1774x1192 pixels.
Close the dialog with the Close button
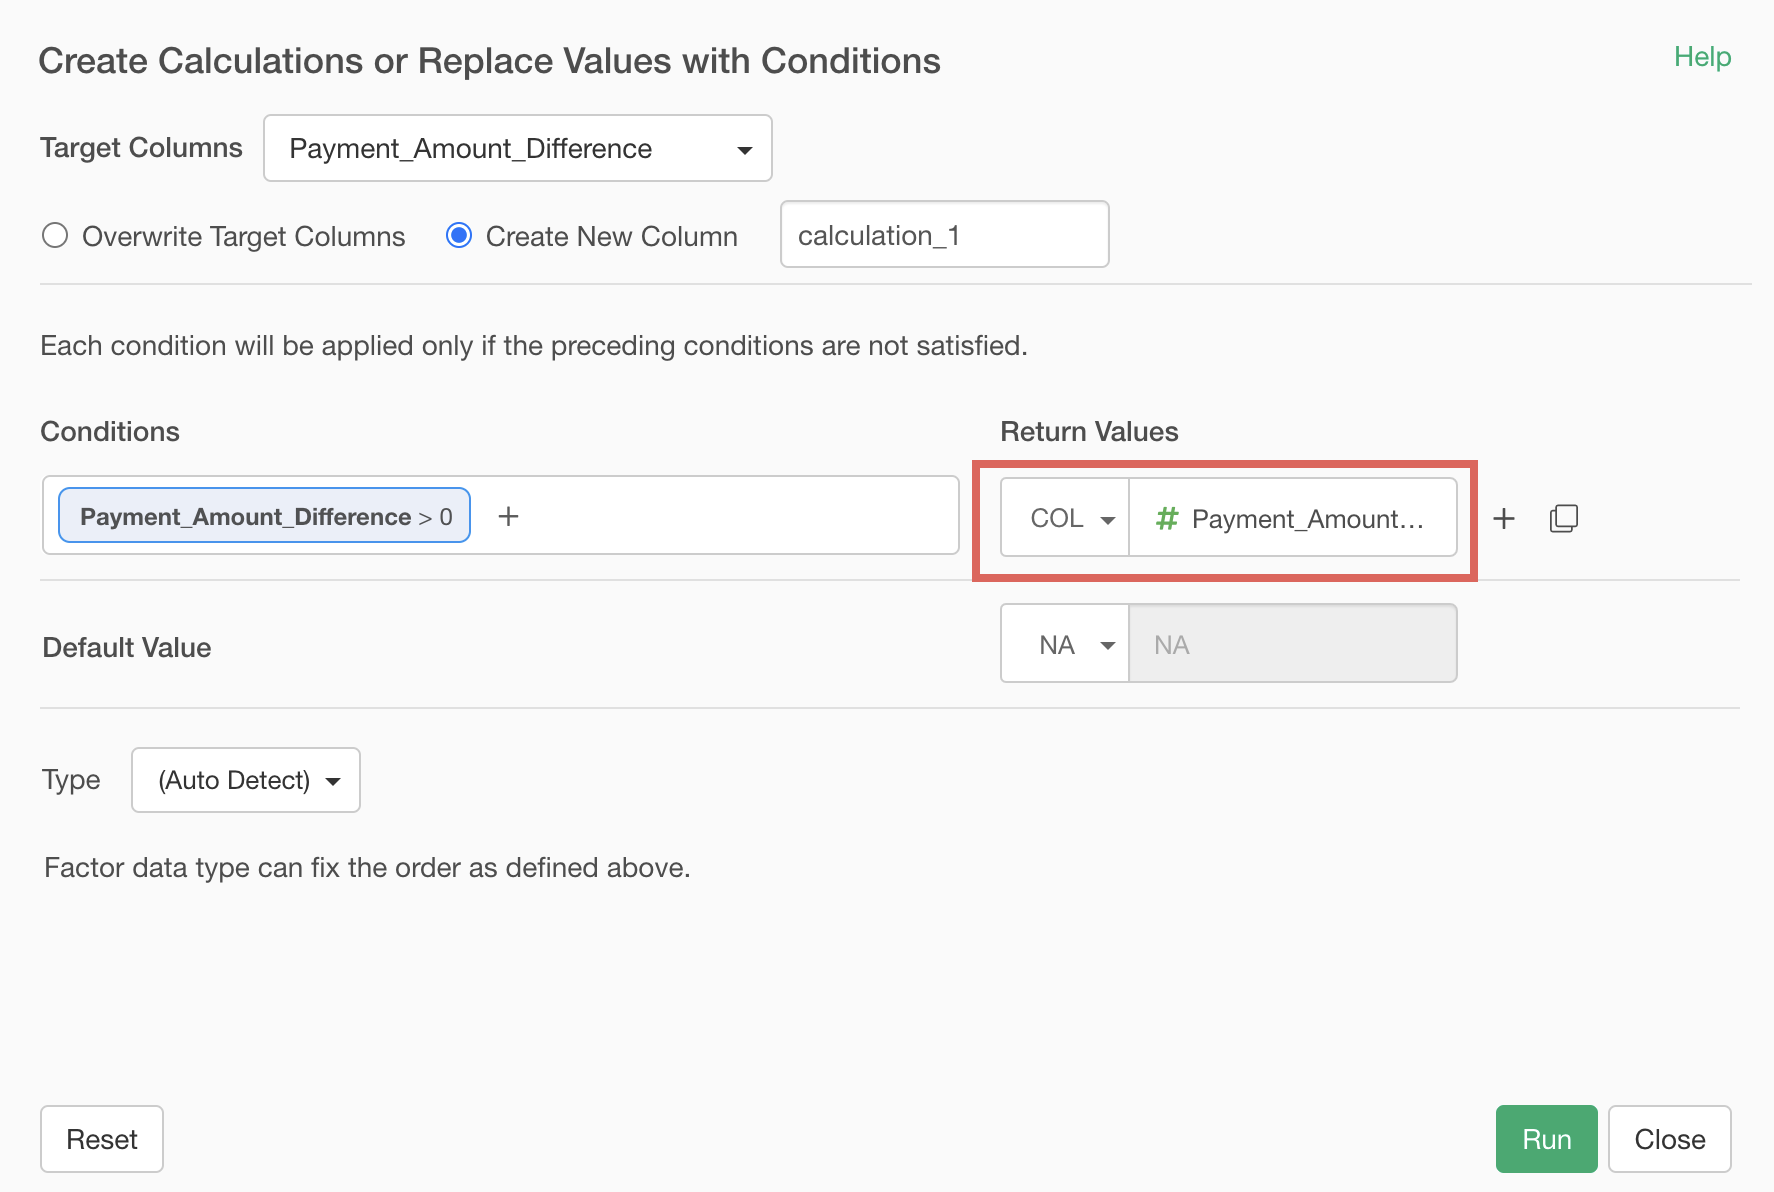pyautogui.click(x=1669, y=1139)
